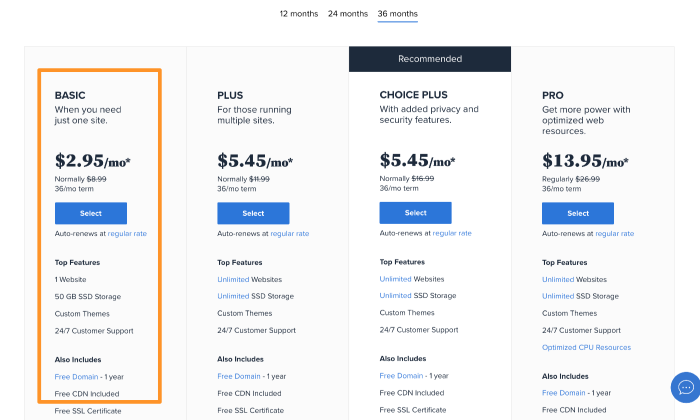Select the Choice Plus plan button
Screen dimensions: 700x420
416,212
